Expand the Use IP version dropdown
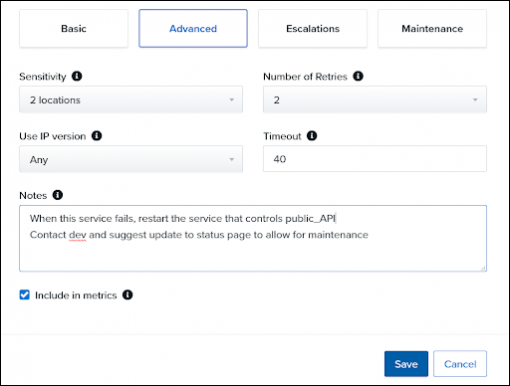This screenshot has width=510, height=386. [131, 159]
